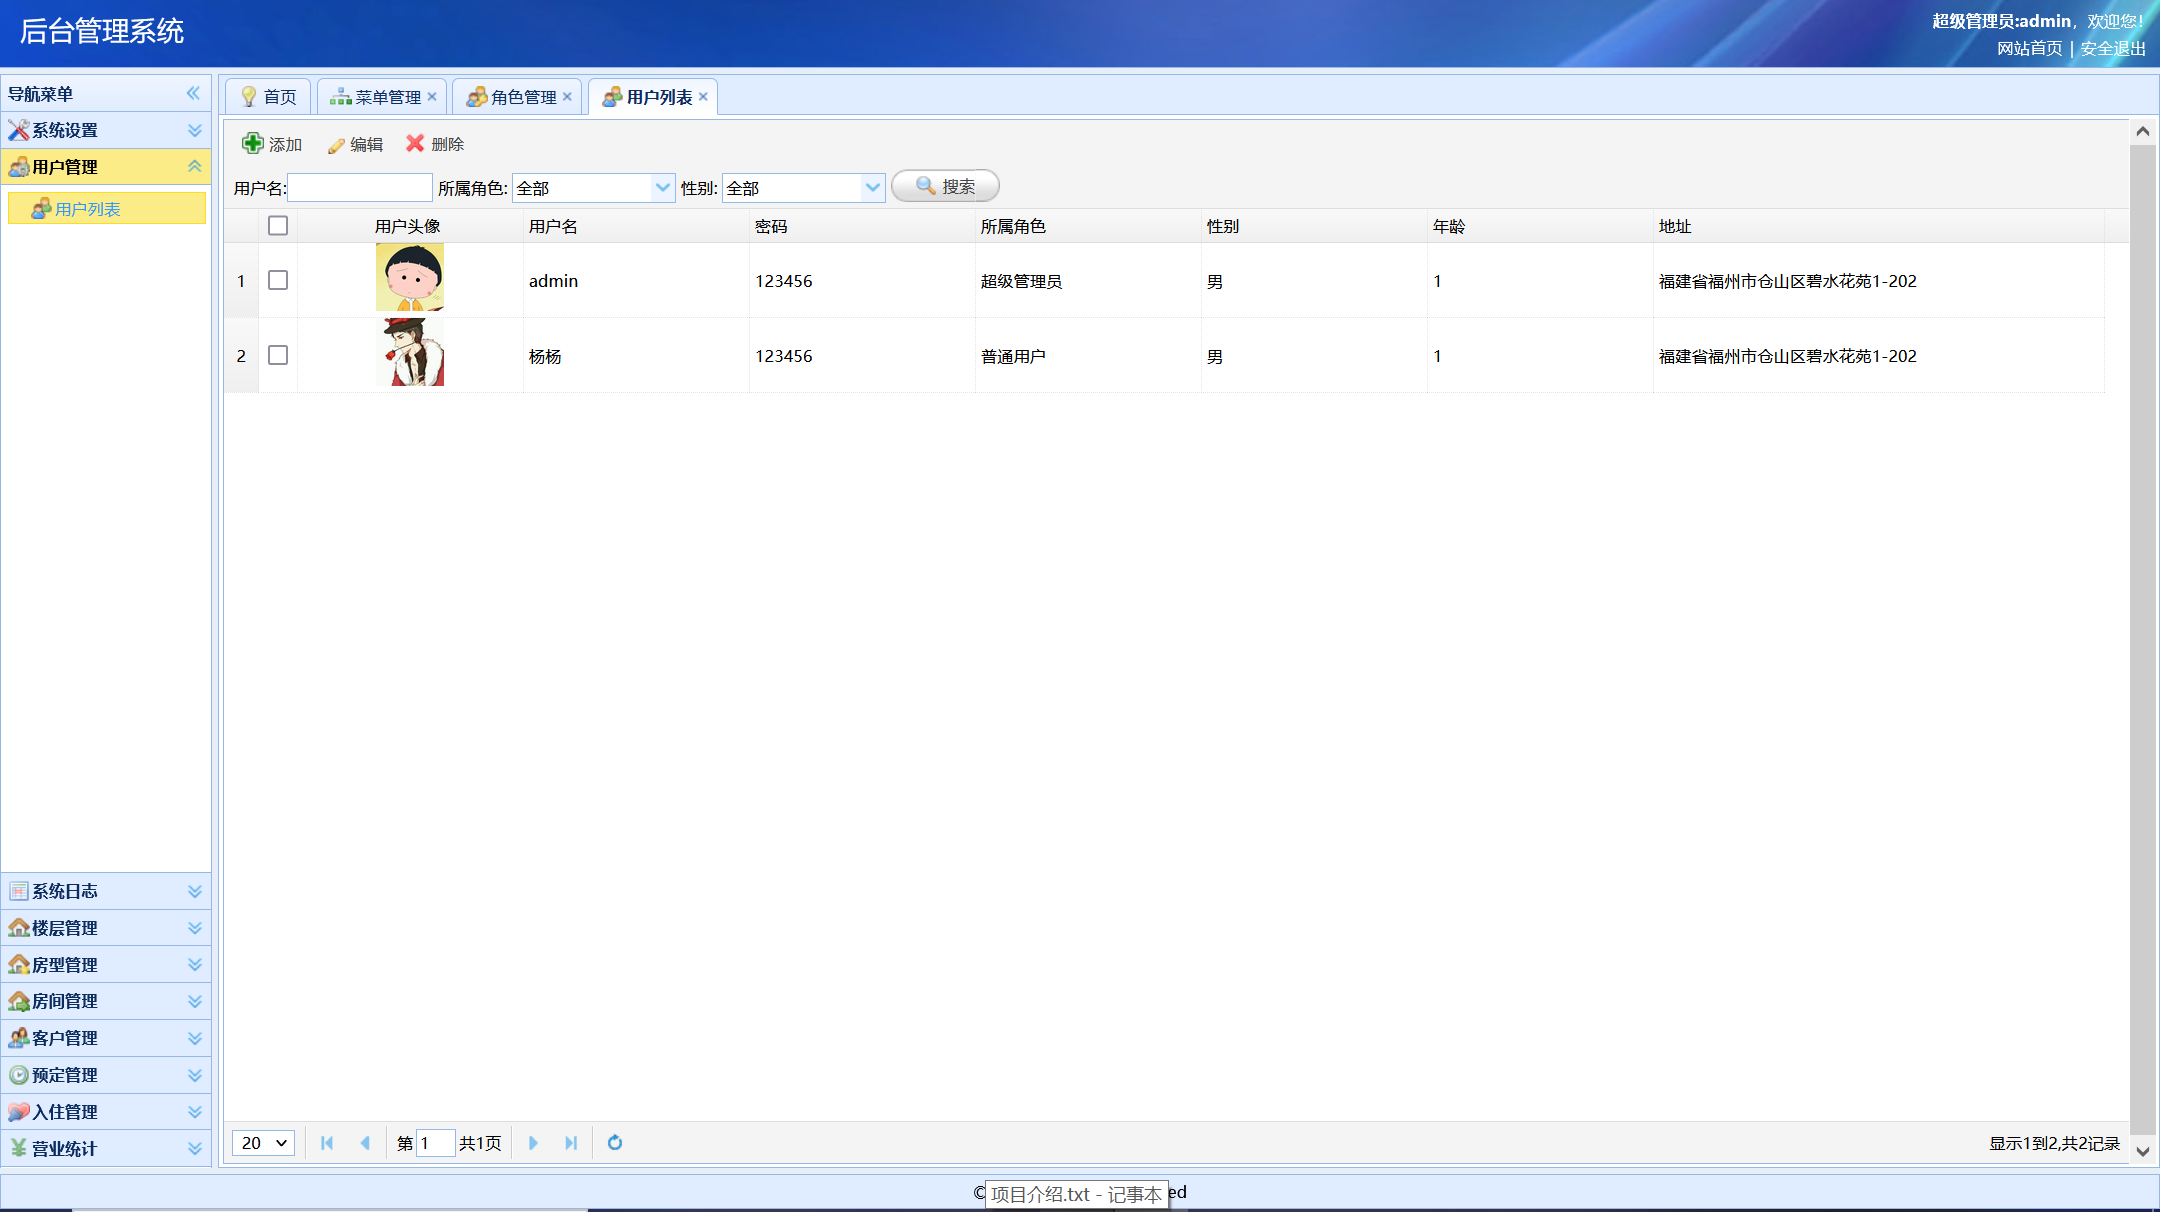Viewport: 2160px width, 1212px height.
Task: Click the Customer Management icon
Action: coord(18,1038)
